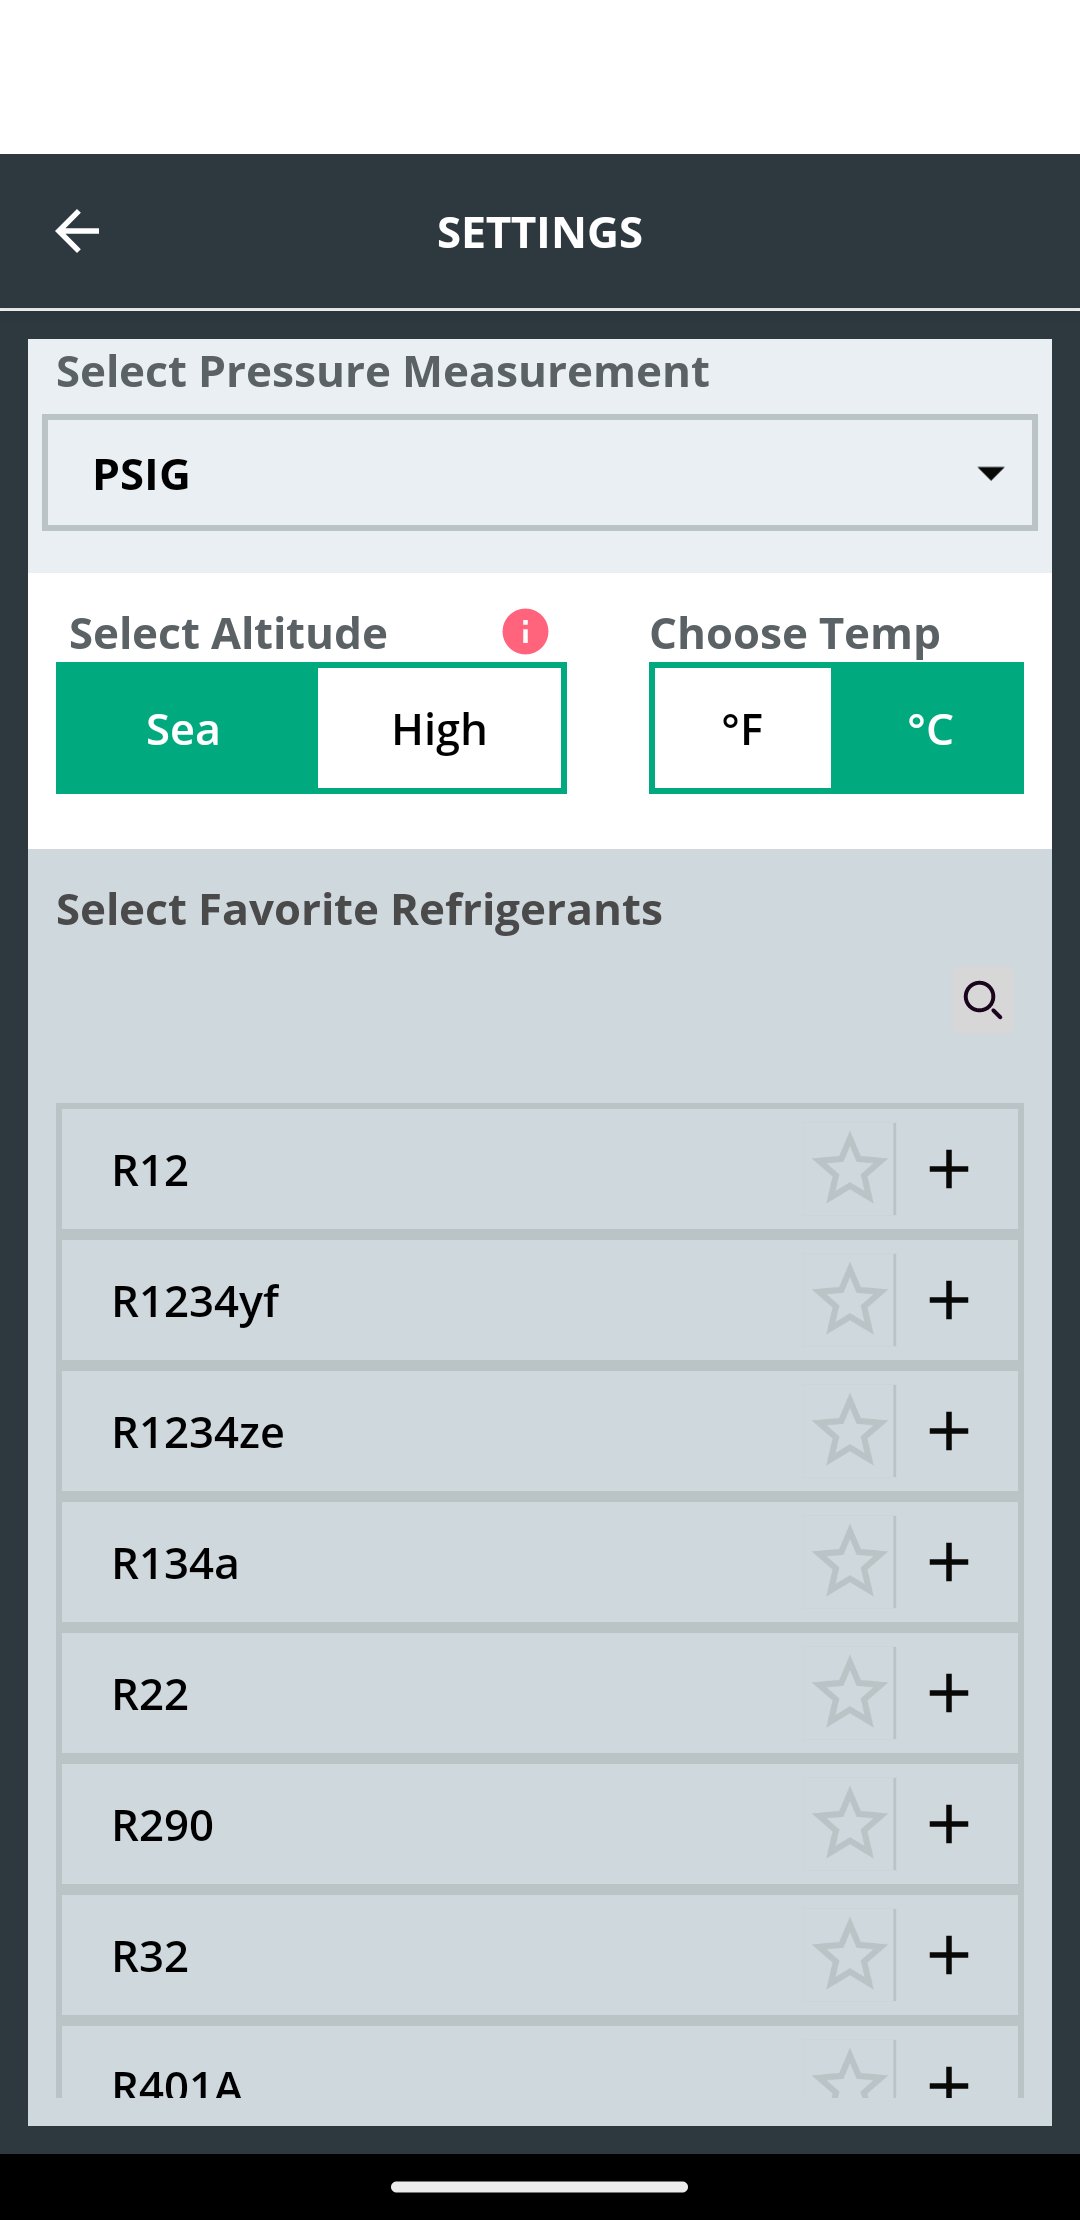Star the R22 refrigerant
This screenshot has width=1080, height=2220.
[849, 1693]
